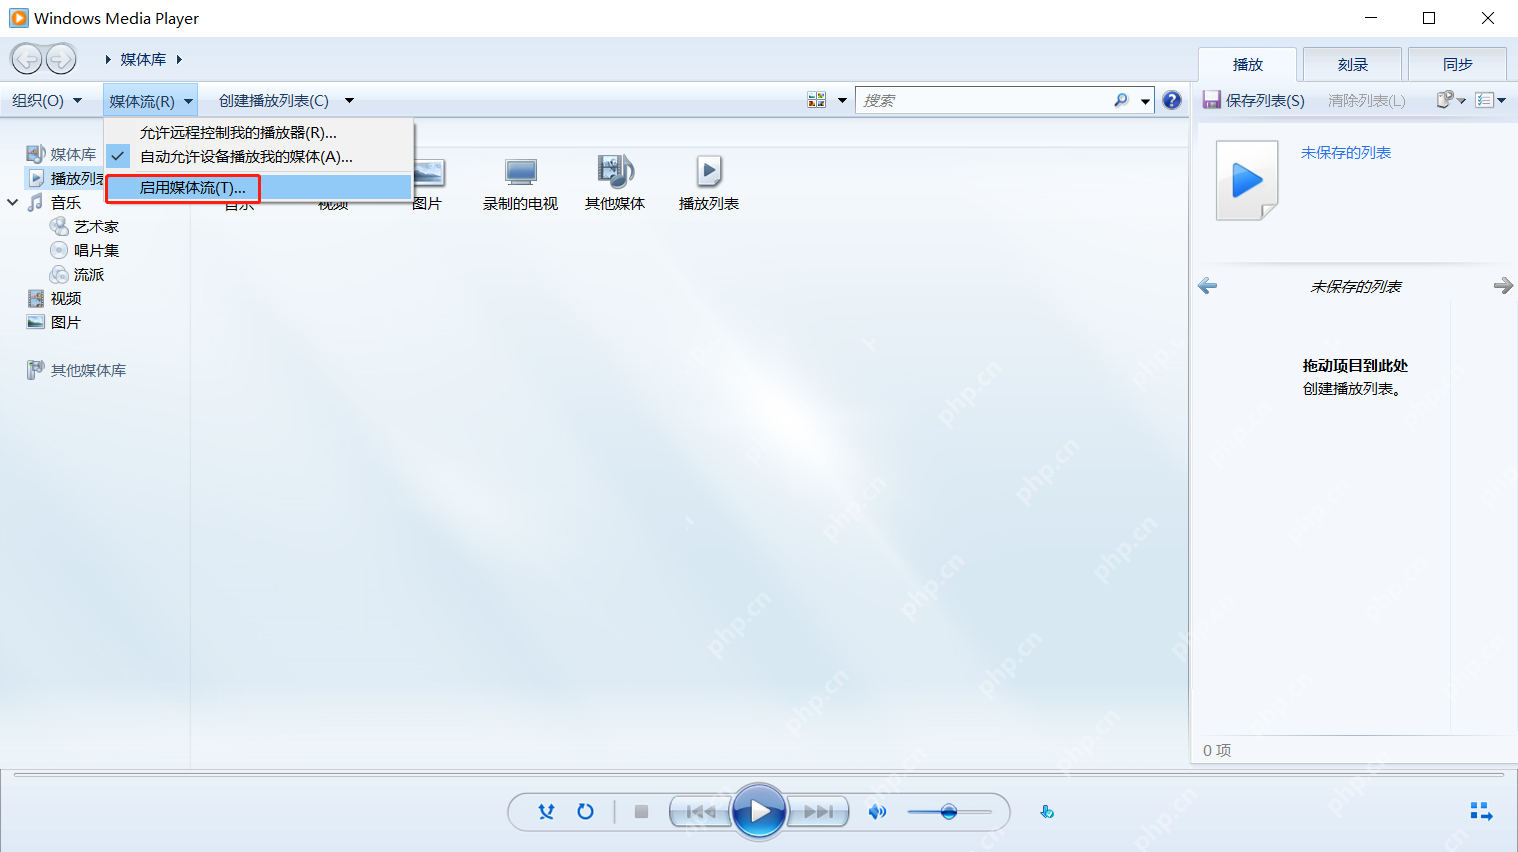Click the 未保存的列表 link

tap(1346, 153)
